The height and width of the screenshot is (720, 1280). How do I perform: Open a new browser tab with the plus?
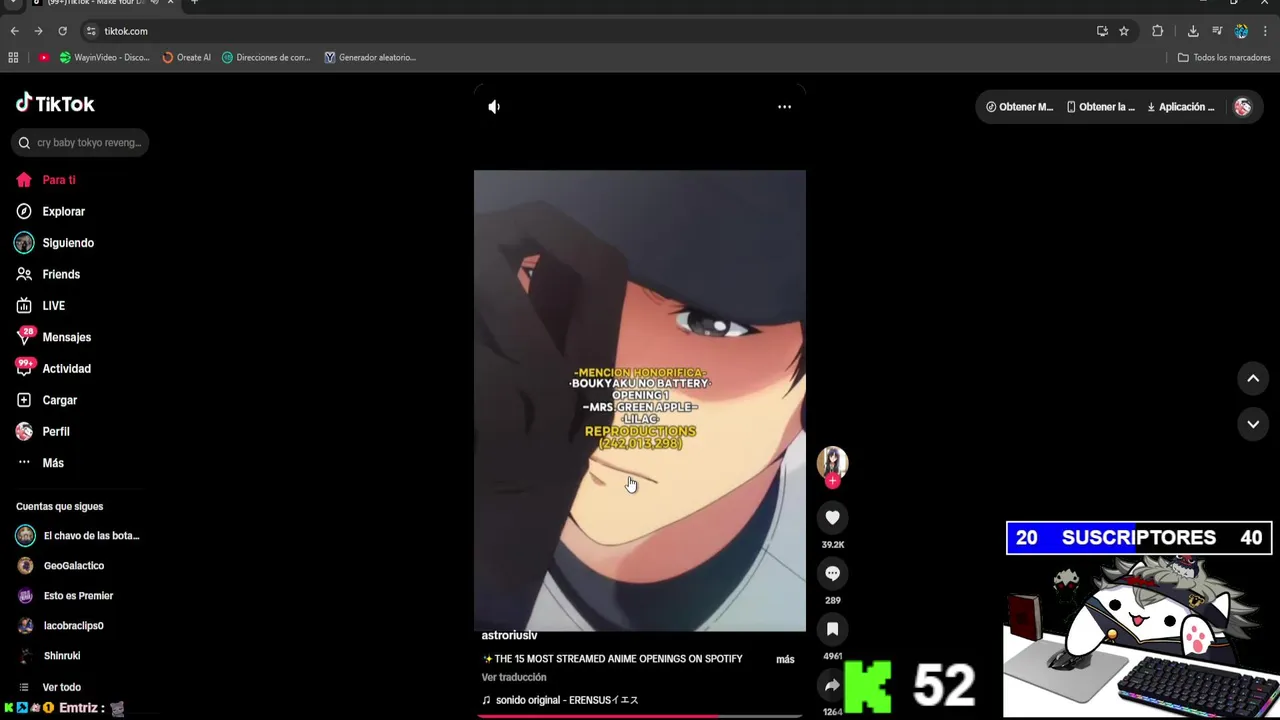(x=194, y=2)
